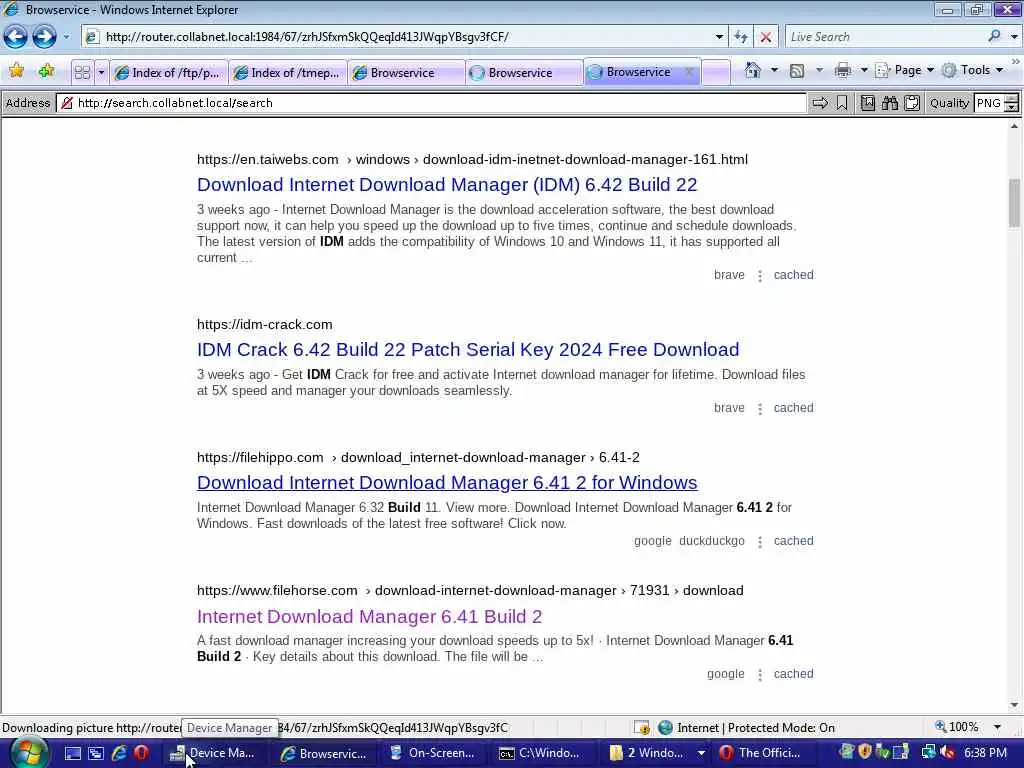Click the bookmark ribbon icon in Browservice bar
The image size is (1024, 768).
click(842, 103)
